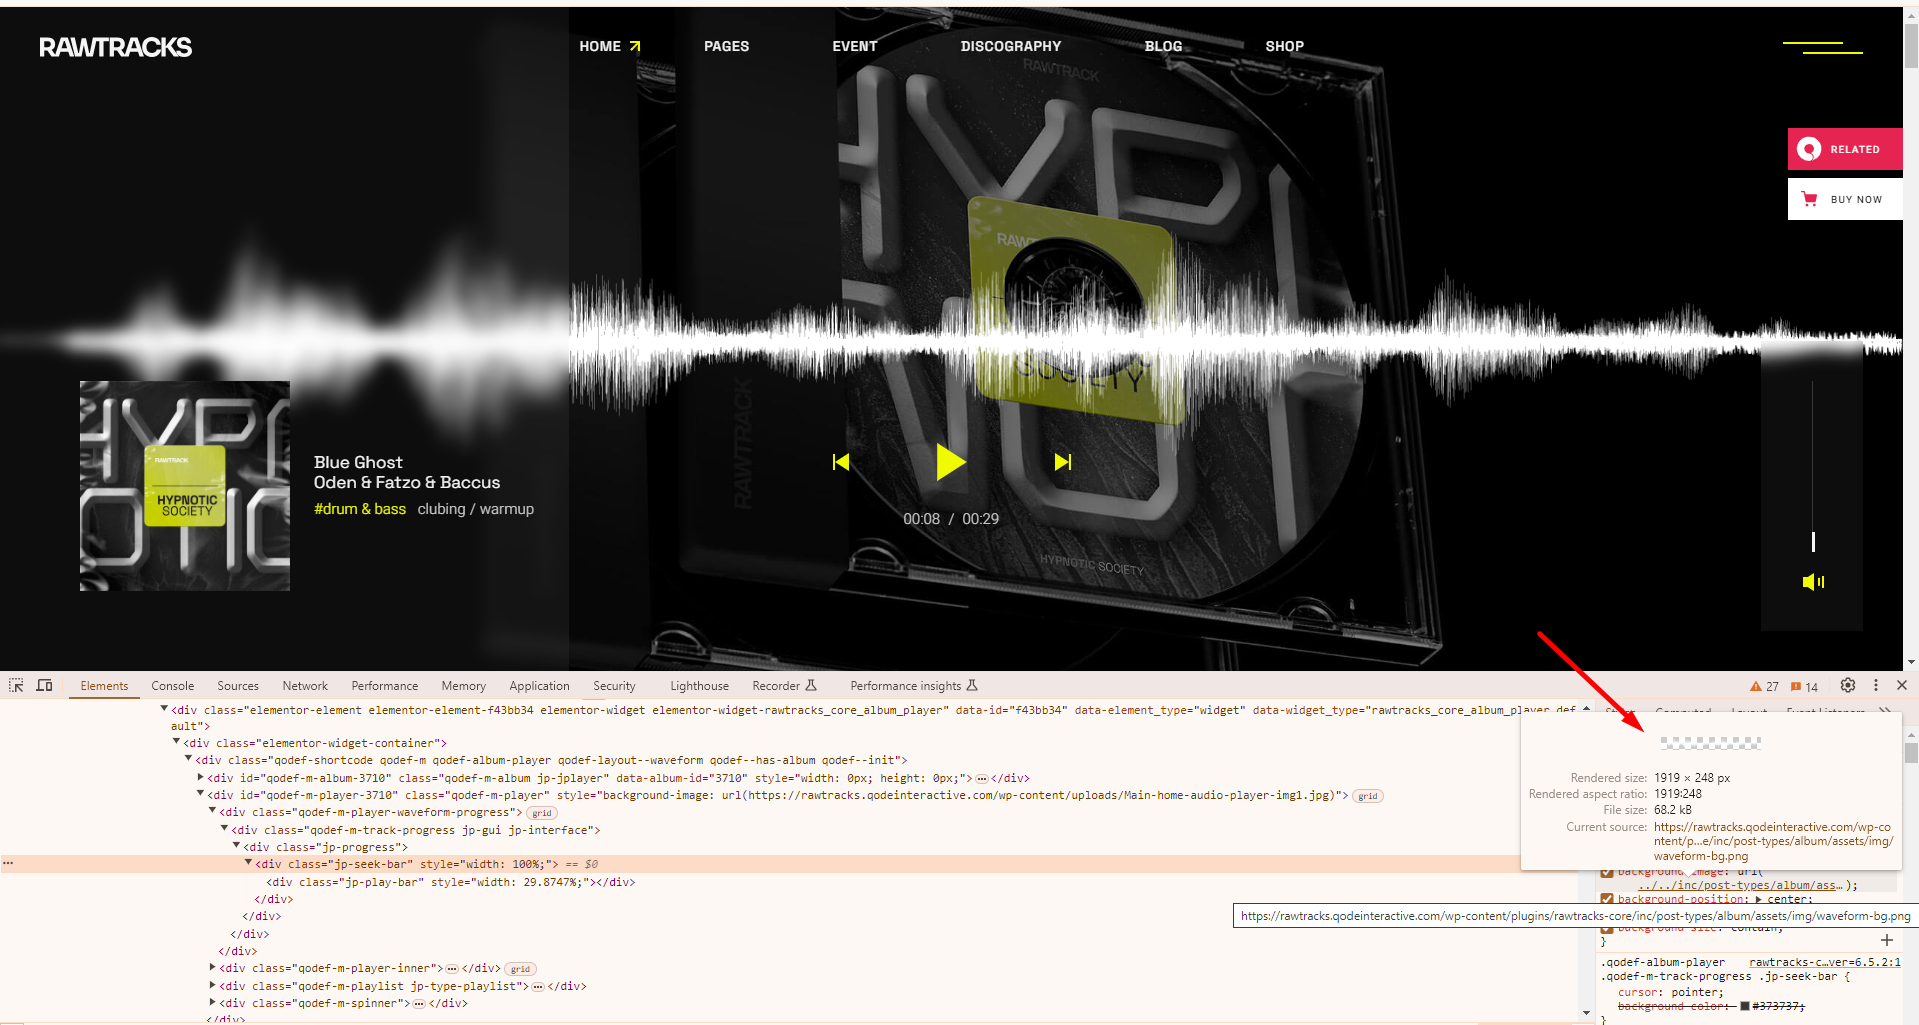The height and width of the screenshot is (1025, 1919).
Task: Open the Performance tab
Action: click(385, 686)
